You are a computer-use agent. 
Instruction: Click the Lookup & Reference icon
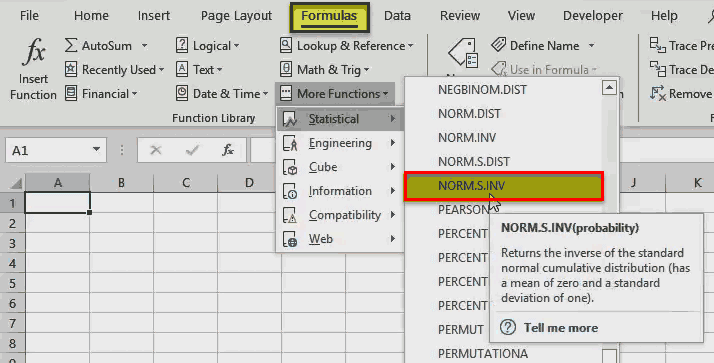point(286,46)
